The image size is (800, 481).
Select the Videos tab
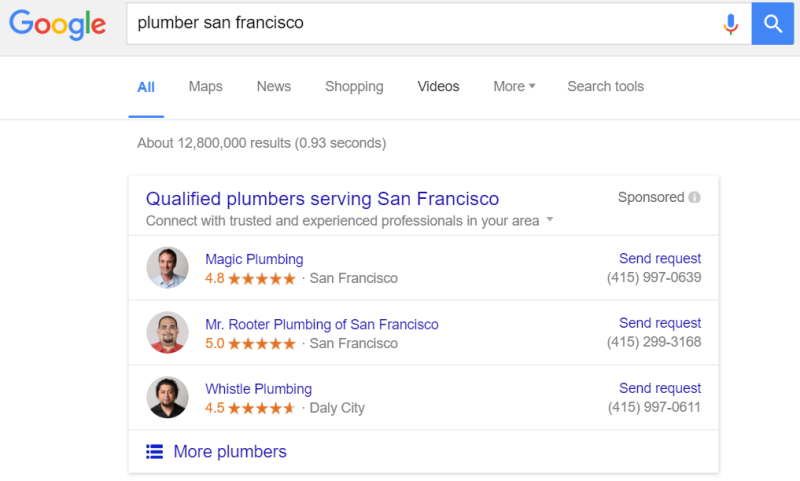pos(438,86)
